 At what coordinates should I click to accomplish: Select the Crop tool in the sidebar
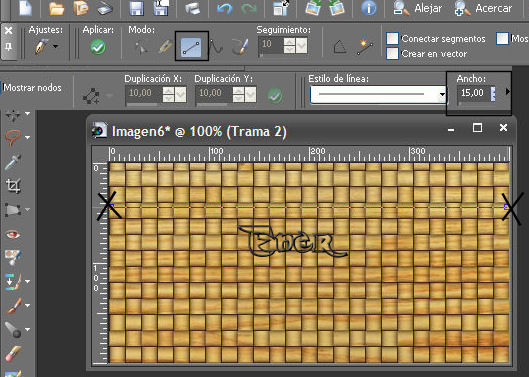pos(13,186)
